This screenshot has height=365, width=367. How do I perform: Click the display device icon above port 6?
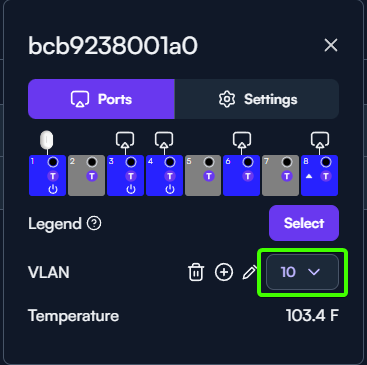[x=242, y=140]
